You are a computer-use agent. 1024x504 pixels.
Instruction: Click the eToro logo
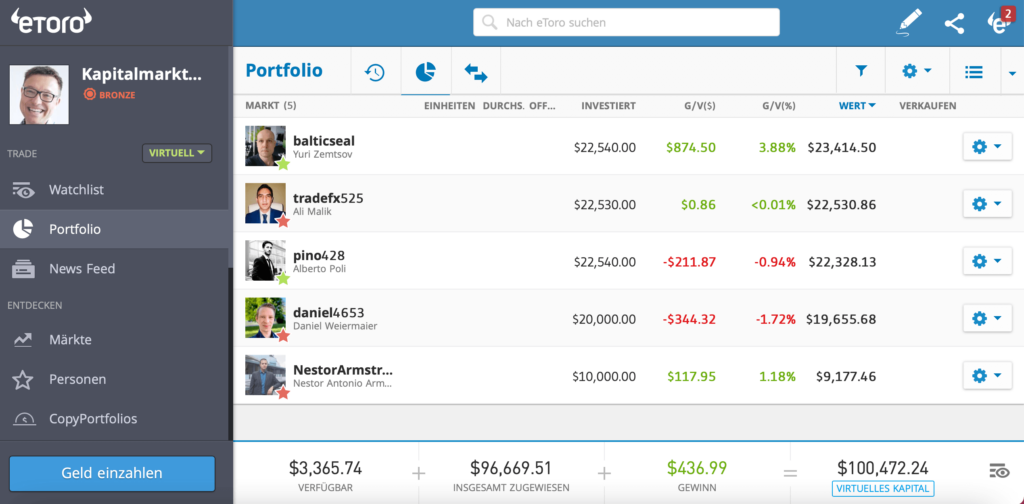(52, 22)
